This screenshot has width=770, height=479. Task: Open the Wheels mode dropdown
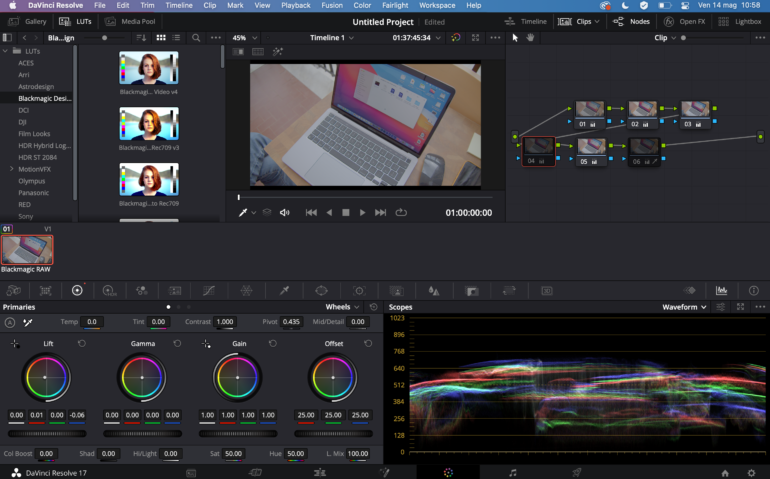point(343,307)
